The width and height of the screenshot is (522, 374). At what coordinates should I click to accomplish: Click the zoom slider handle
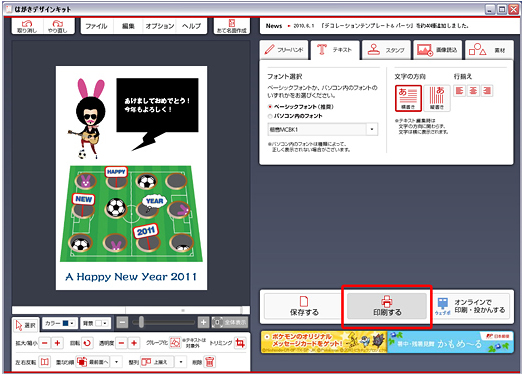pyautogui.click(x=141, y=322)
